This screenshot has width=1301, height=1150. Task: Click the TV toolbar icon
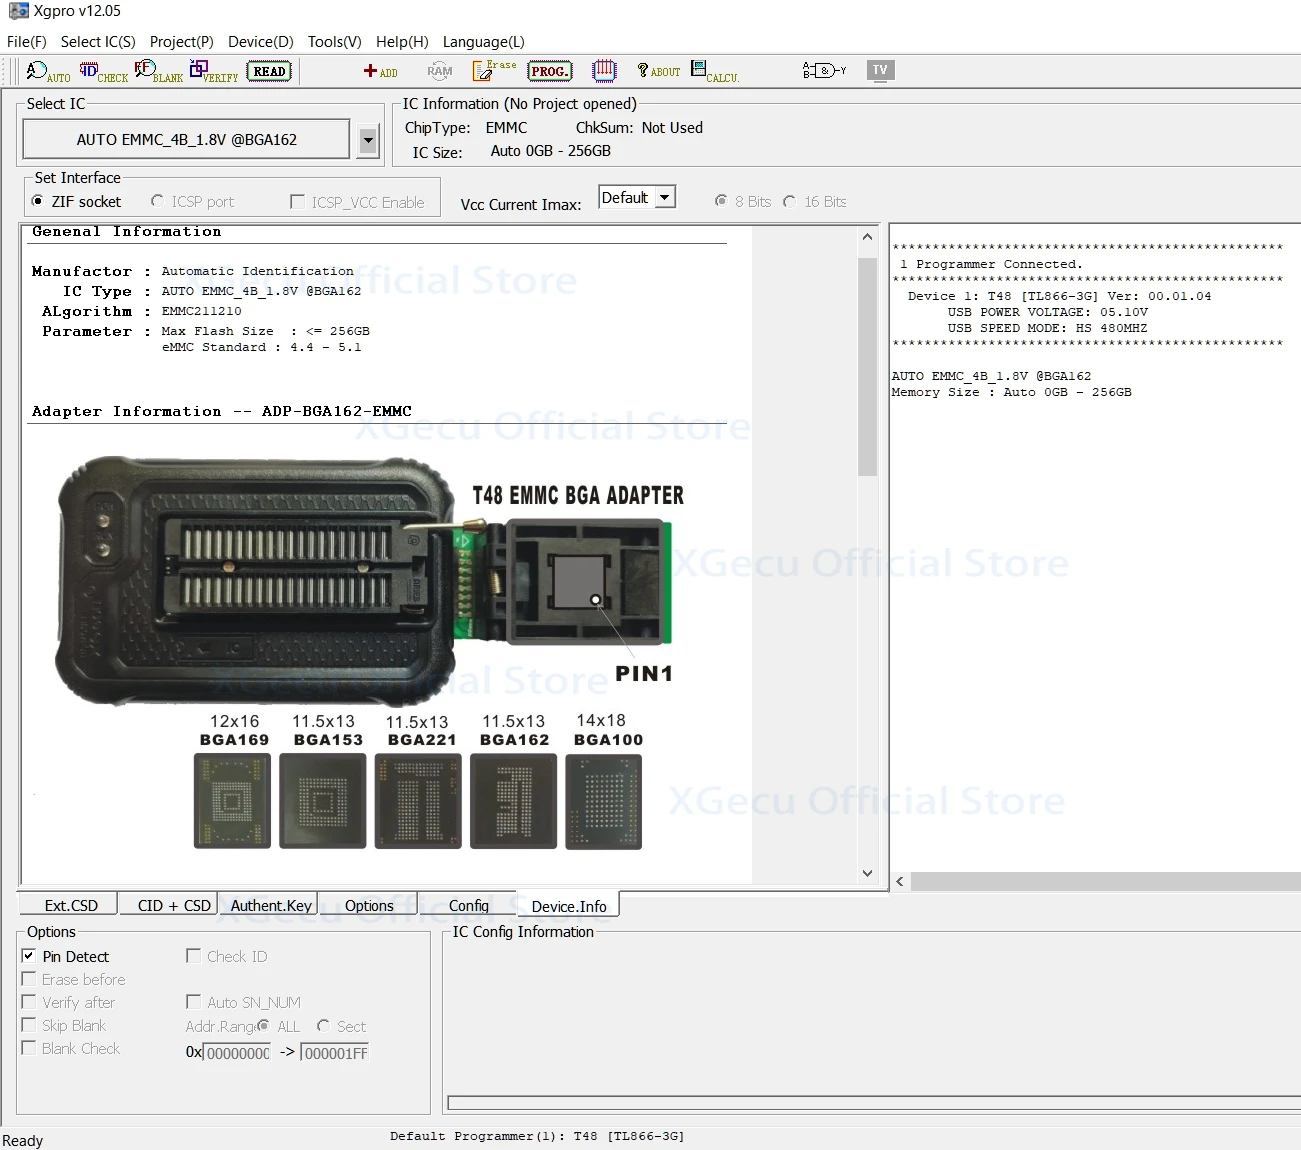(880, 70)
